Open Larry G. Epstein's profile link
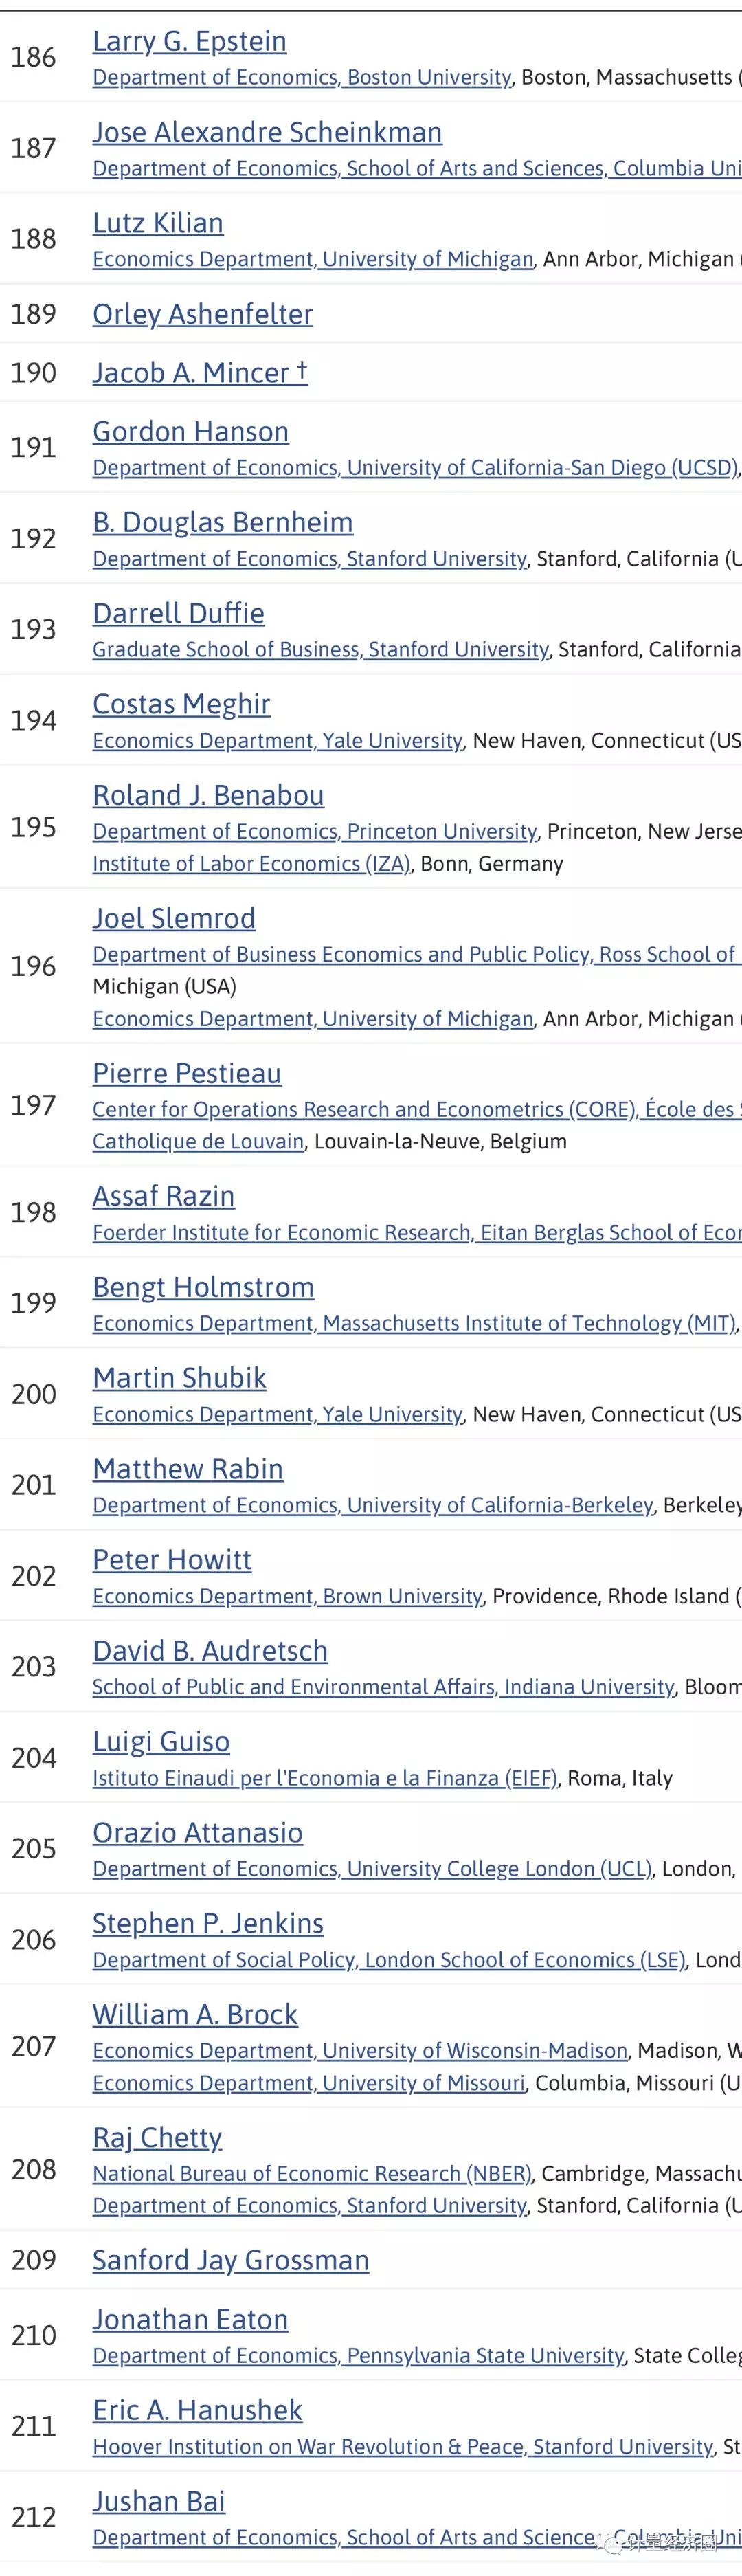 [x=189, y=42]
